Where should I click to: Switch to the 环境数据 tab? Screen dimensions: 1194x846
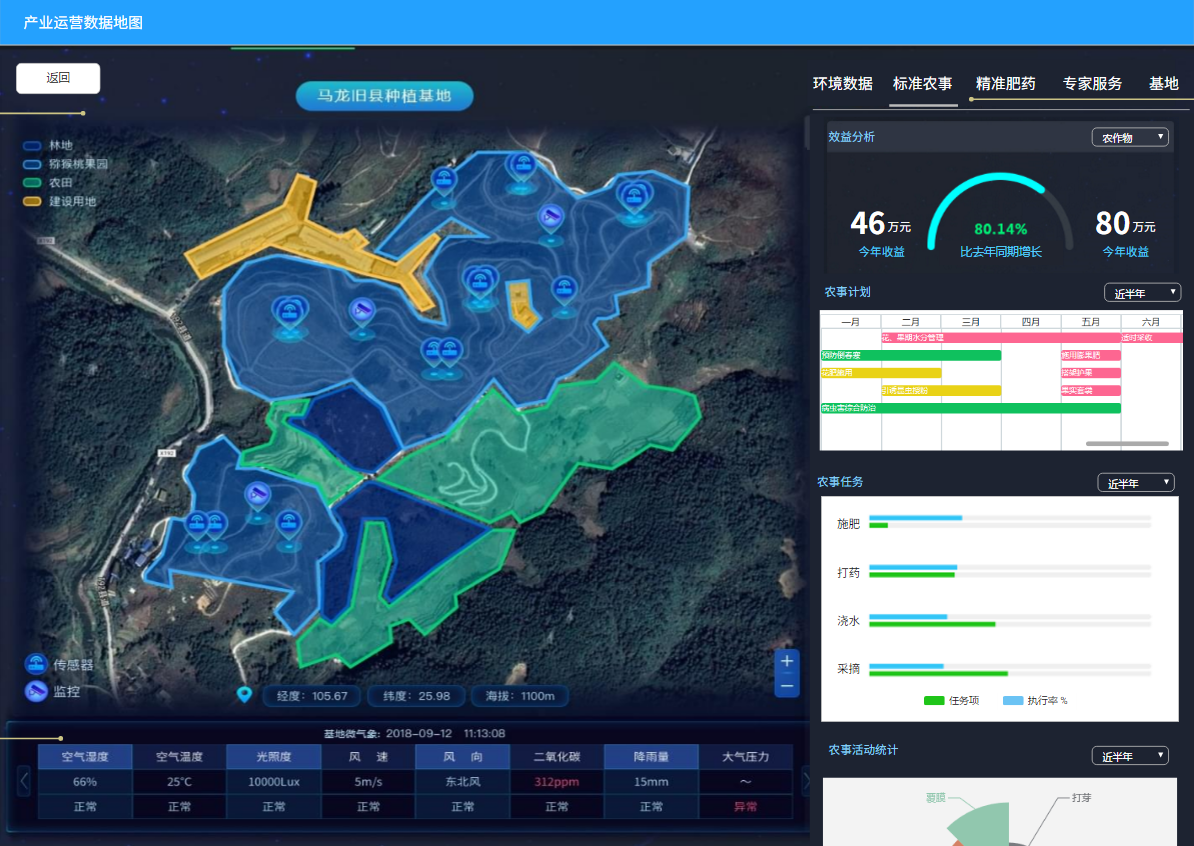coord(842,84)
